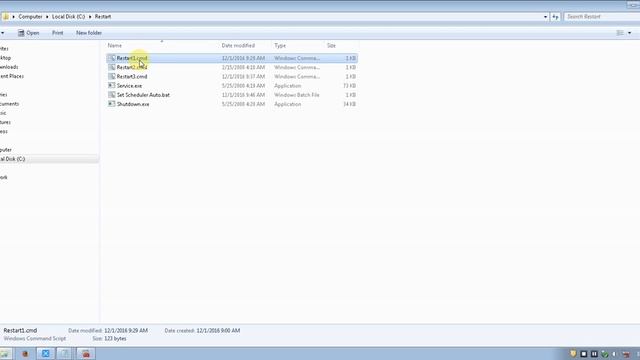Viewport: 640px width, 360px height.
Task: Select the Network item in navigation pane
Action: click(x=4, y=177)
